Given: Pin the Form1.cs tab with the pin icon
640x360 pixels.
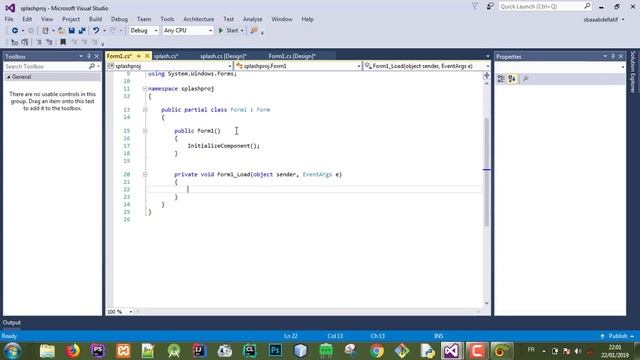Looking at the screenshot, I should (x=139, y=56).
